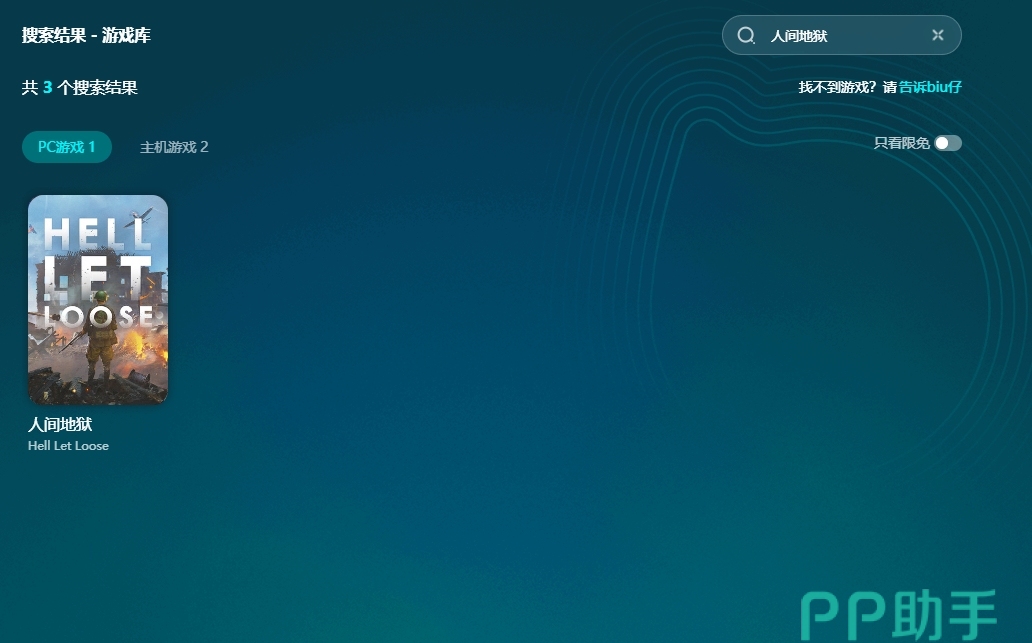Open the 主机游戏 tab
The height and width of the screenshot is (643, 1032).
[174, 147]
